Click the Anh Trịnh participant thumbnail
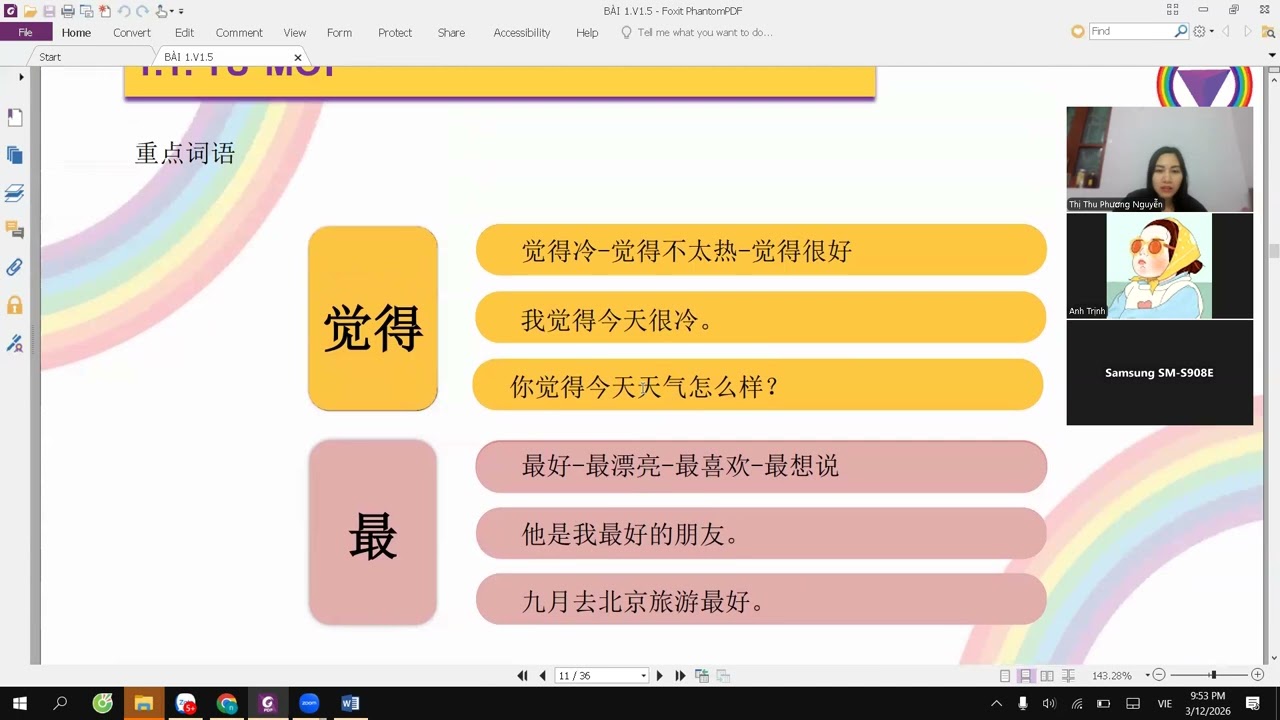 (1159, 266)
